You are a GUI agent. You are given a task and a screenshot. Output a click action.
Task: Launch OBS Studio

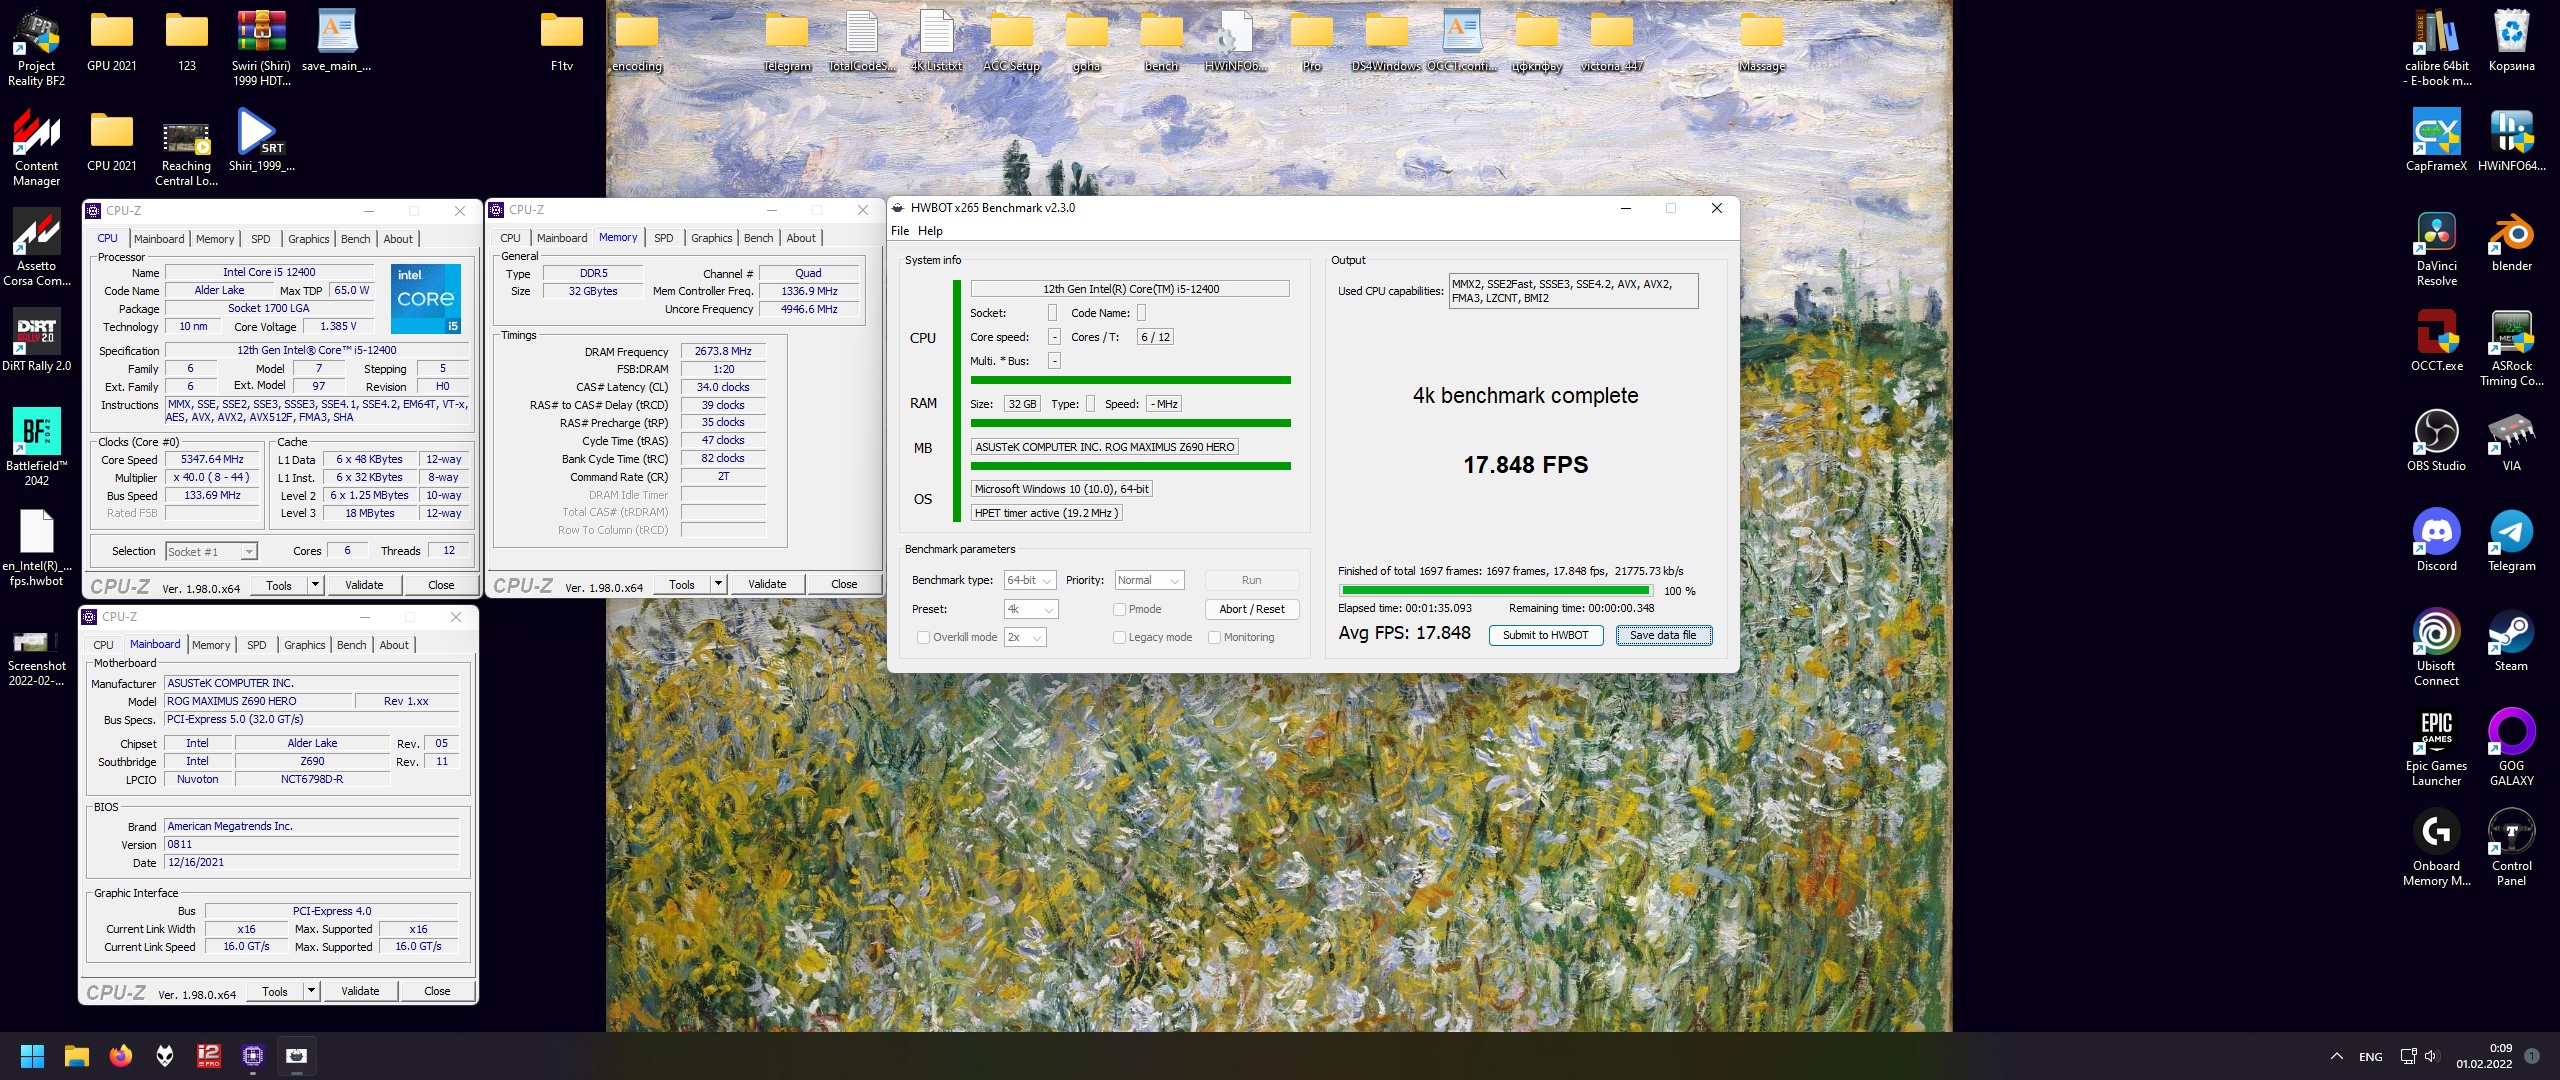point(2437,441)
